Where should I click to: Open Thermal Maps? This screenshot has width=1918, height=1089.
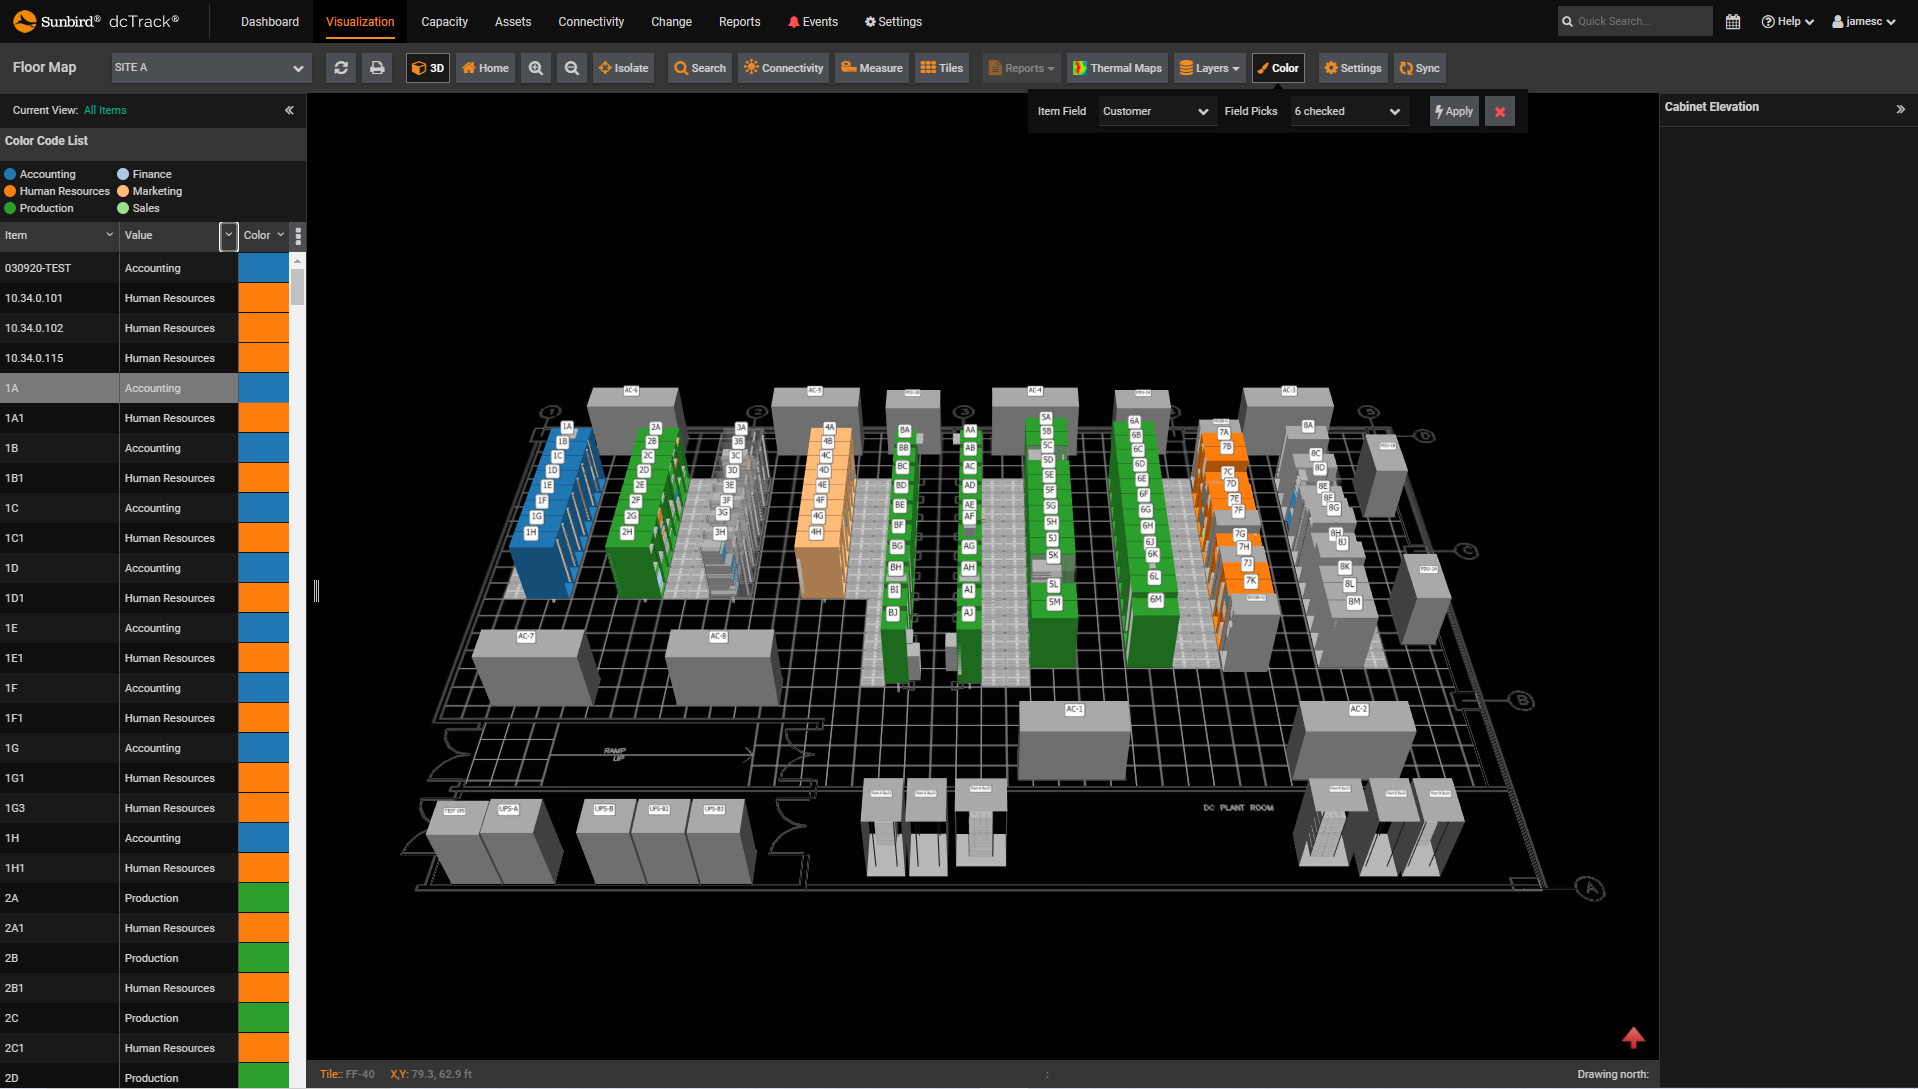(1117, 68)
